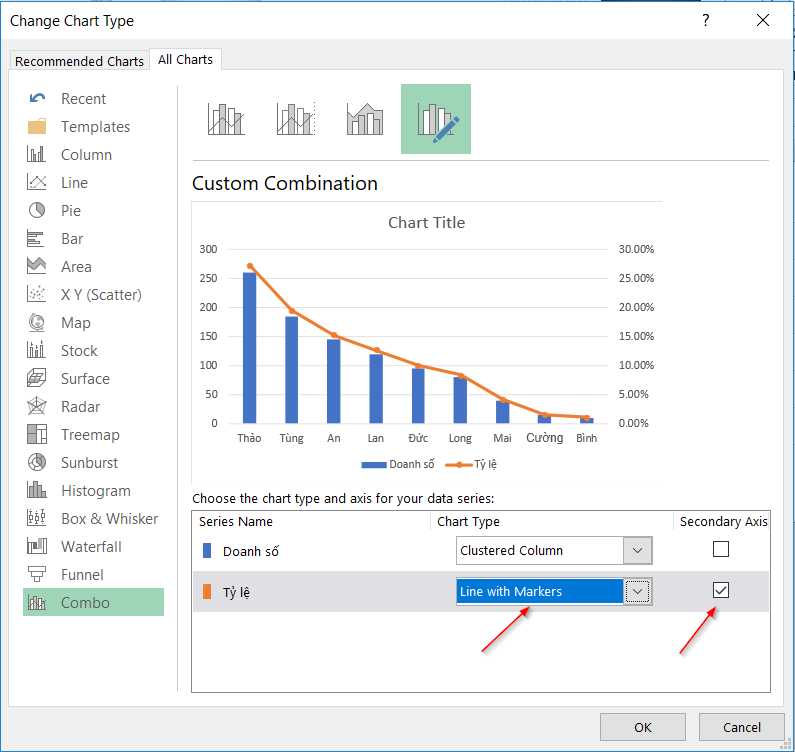Click Doanh số blue series color swatch
This screenshot has width=795, height=752.
pyautogui.click(x=207, y=551)
